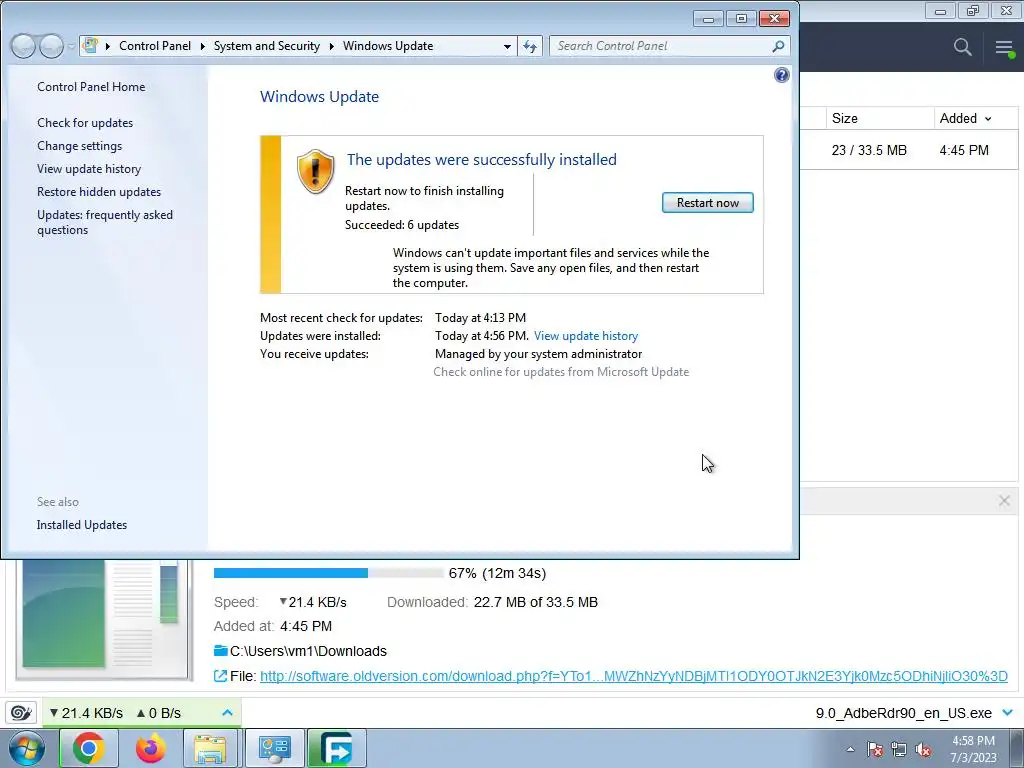Click the 0 B/s upload speed indicator
The height and width of the screenshot is (768, 1024).
pos(158,713)
